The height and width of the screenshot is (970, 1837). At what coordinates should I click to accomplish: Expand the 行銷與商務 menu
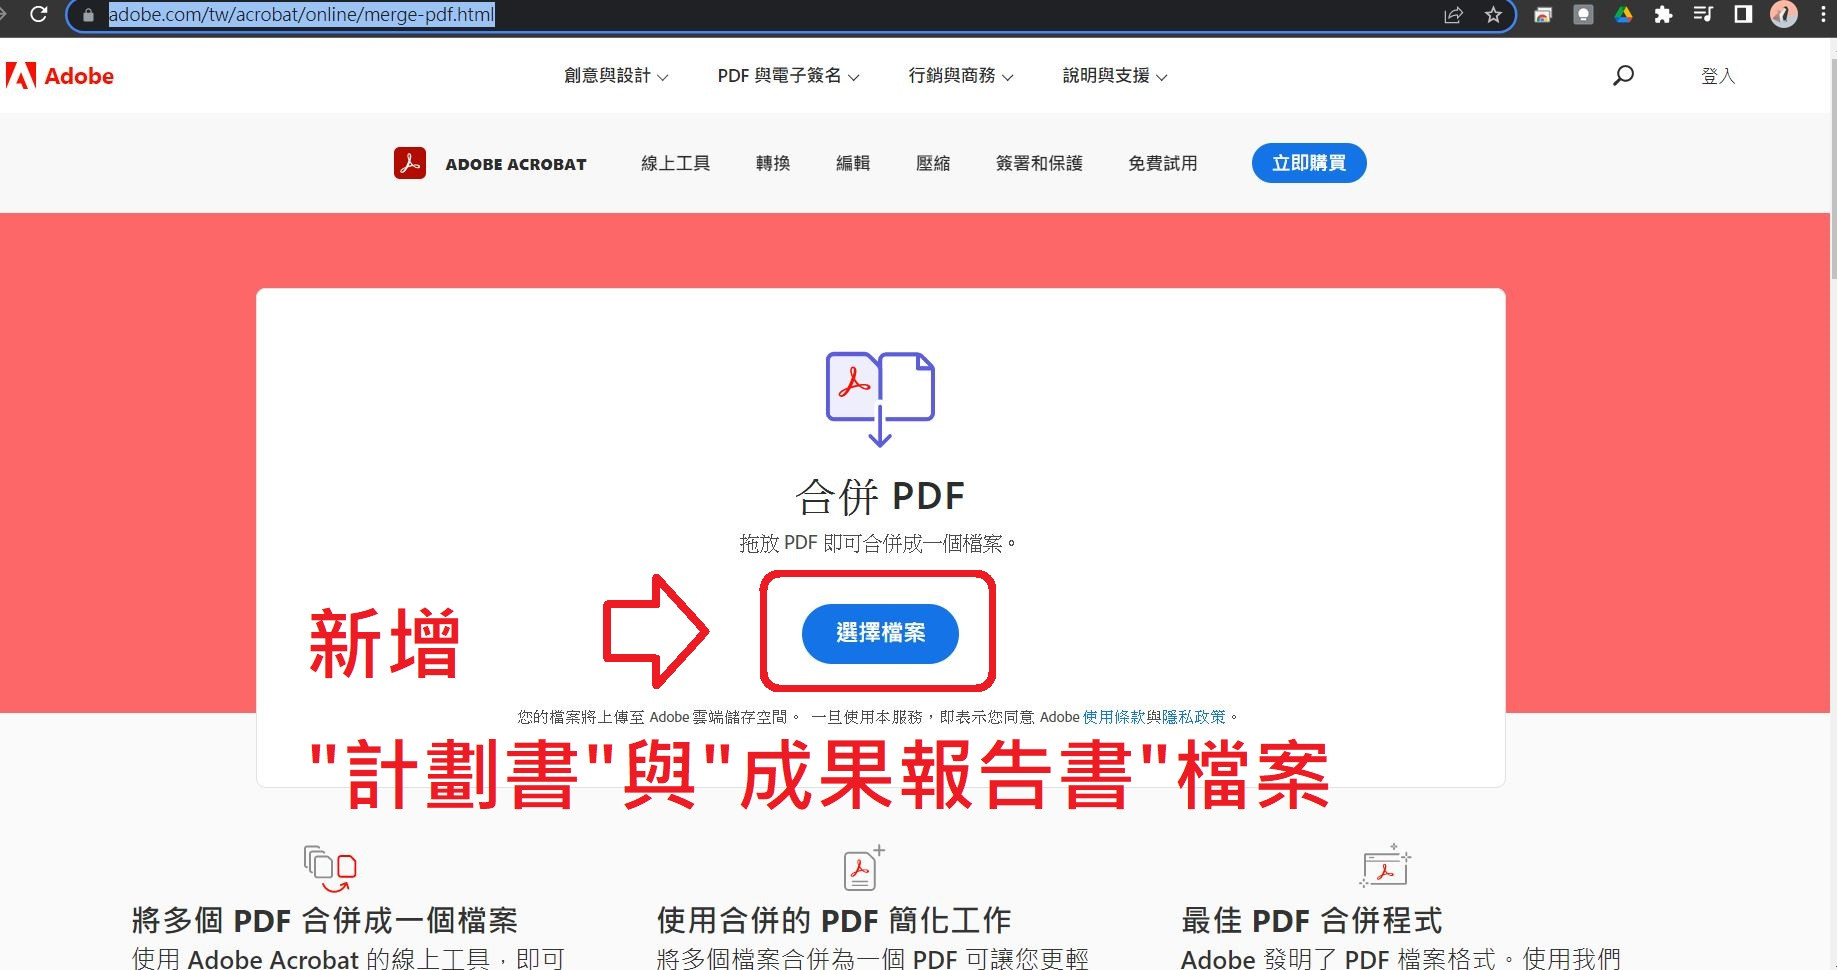click(960, 76)
